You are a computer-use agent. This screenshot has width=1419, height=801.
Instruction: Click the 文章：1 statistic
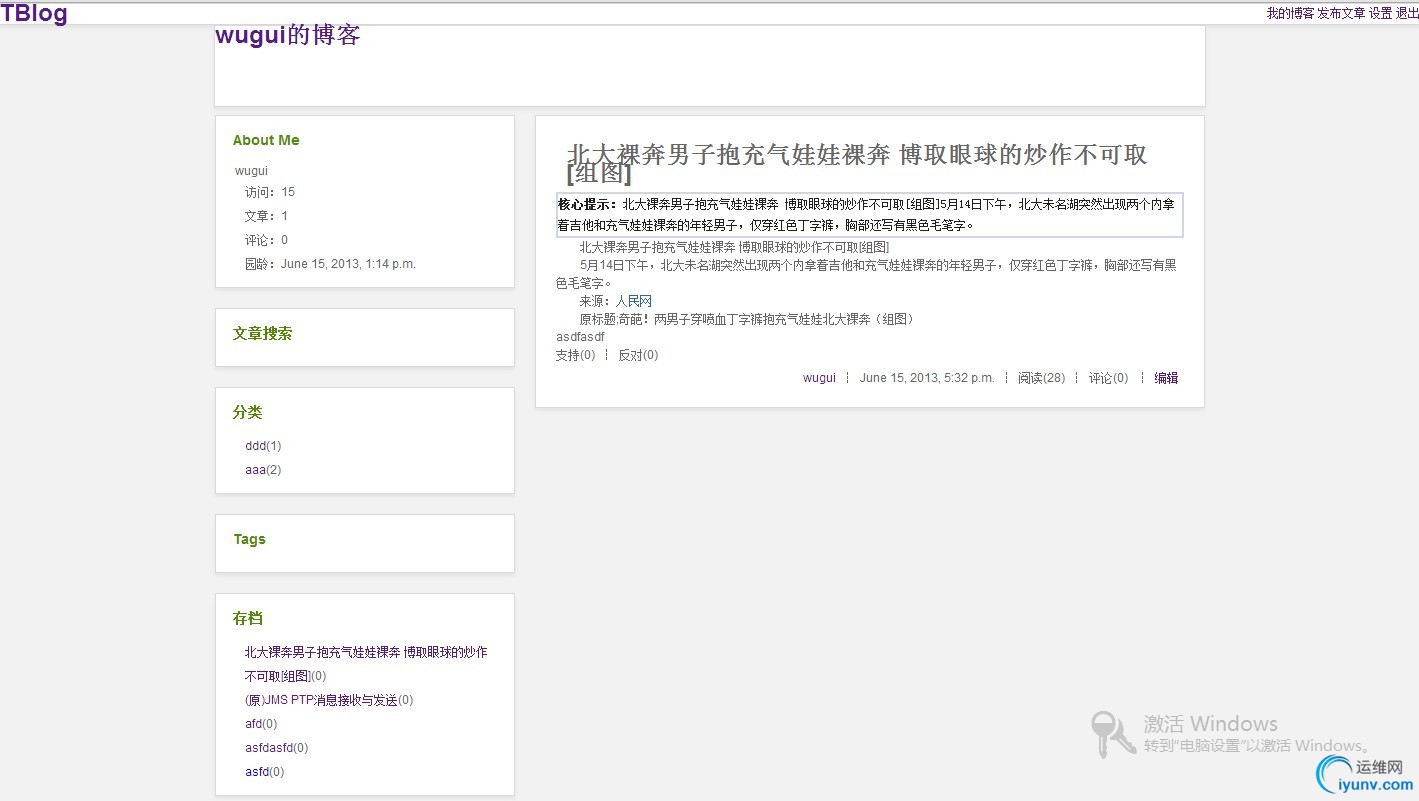[267, 216]
